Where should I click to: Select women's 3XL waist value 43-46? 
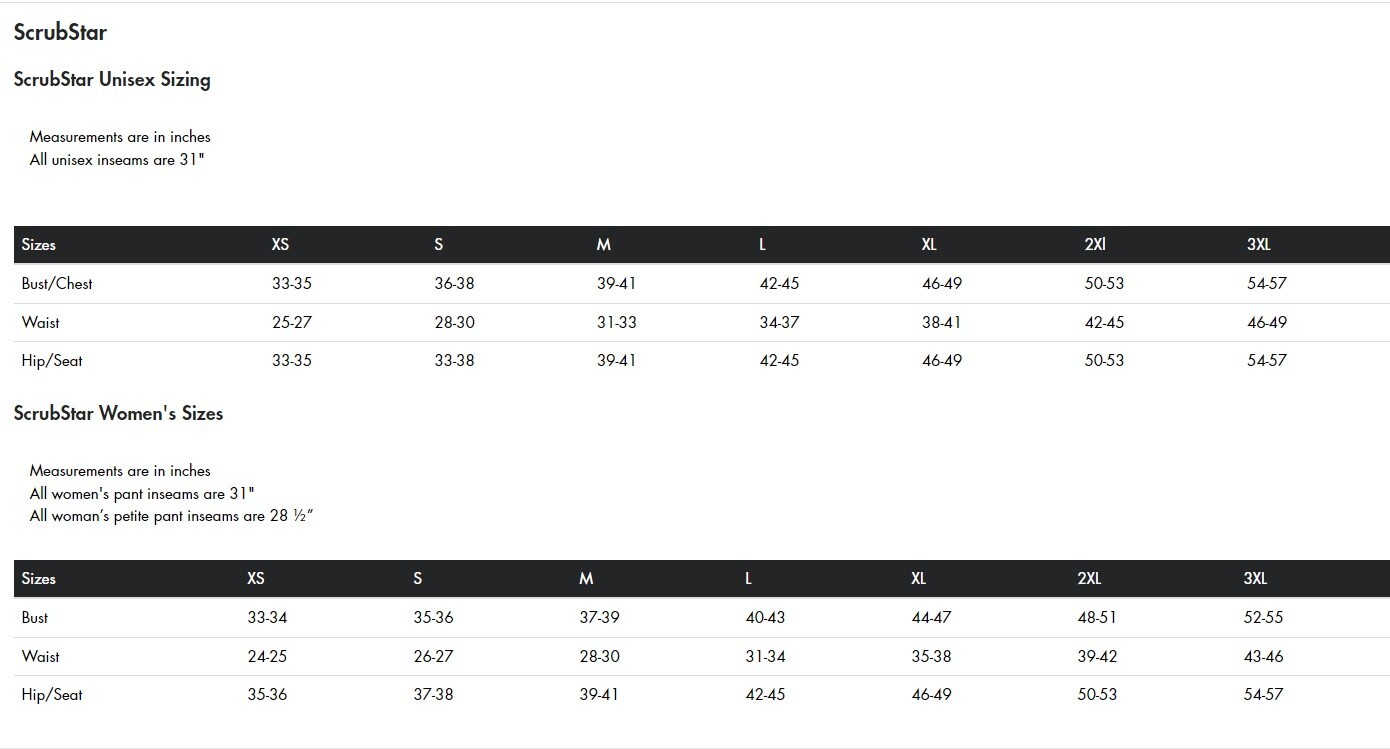(x=1264, y=656)
